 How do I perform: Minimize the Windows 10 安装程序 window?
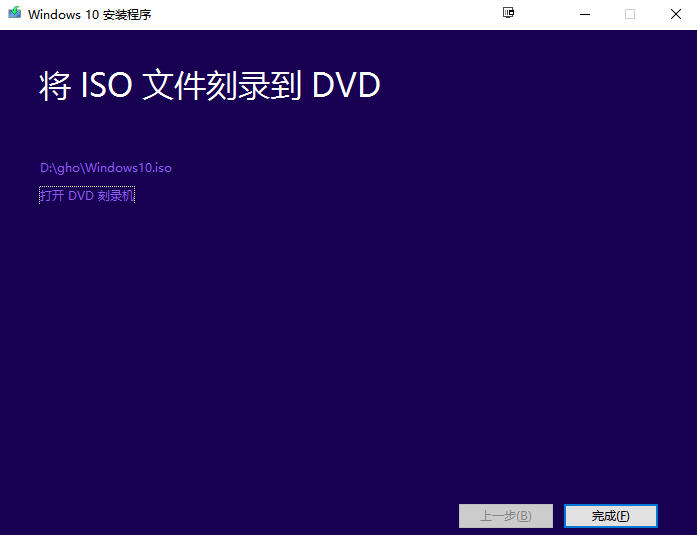point(585,14)
